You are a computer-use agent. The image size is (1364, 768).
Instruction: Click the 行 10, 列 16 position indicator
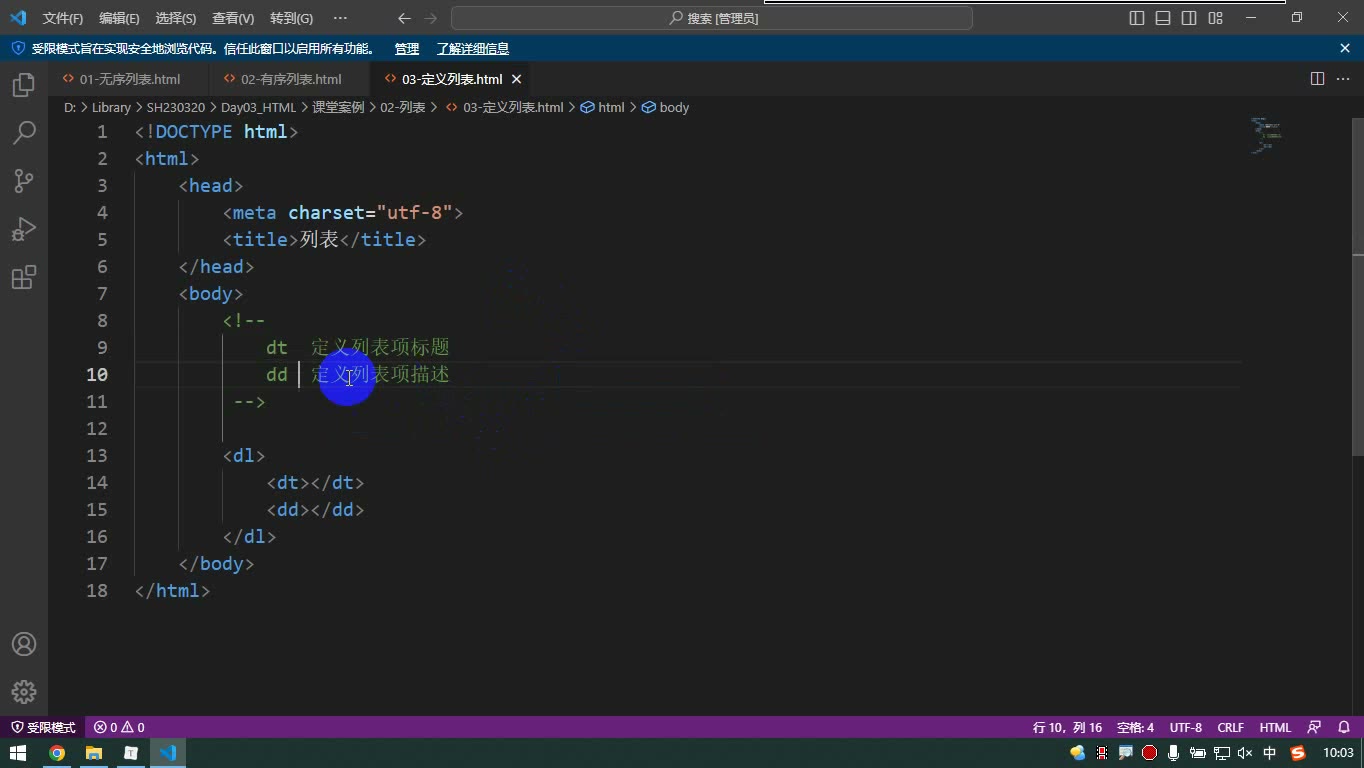(x=1067, y=727)
